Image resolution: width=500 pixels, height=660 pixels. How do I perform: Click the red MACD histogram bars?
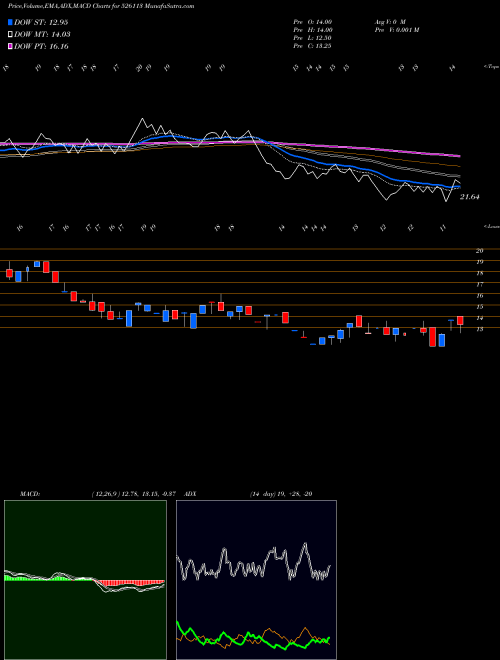pyautogui.click(x=128, y=583)
